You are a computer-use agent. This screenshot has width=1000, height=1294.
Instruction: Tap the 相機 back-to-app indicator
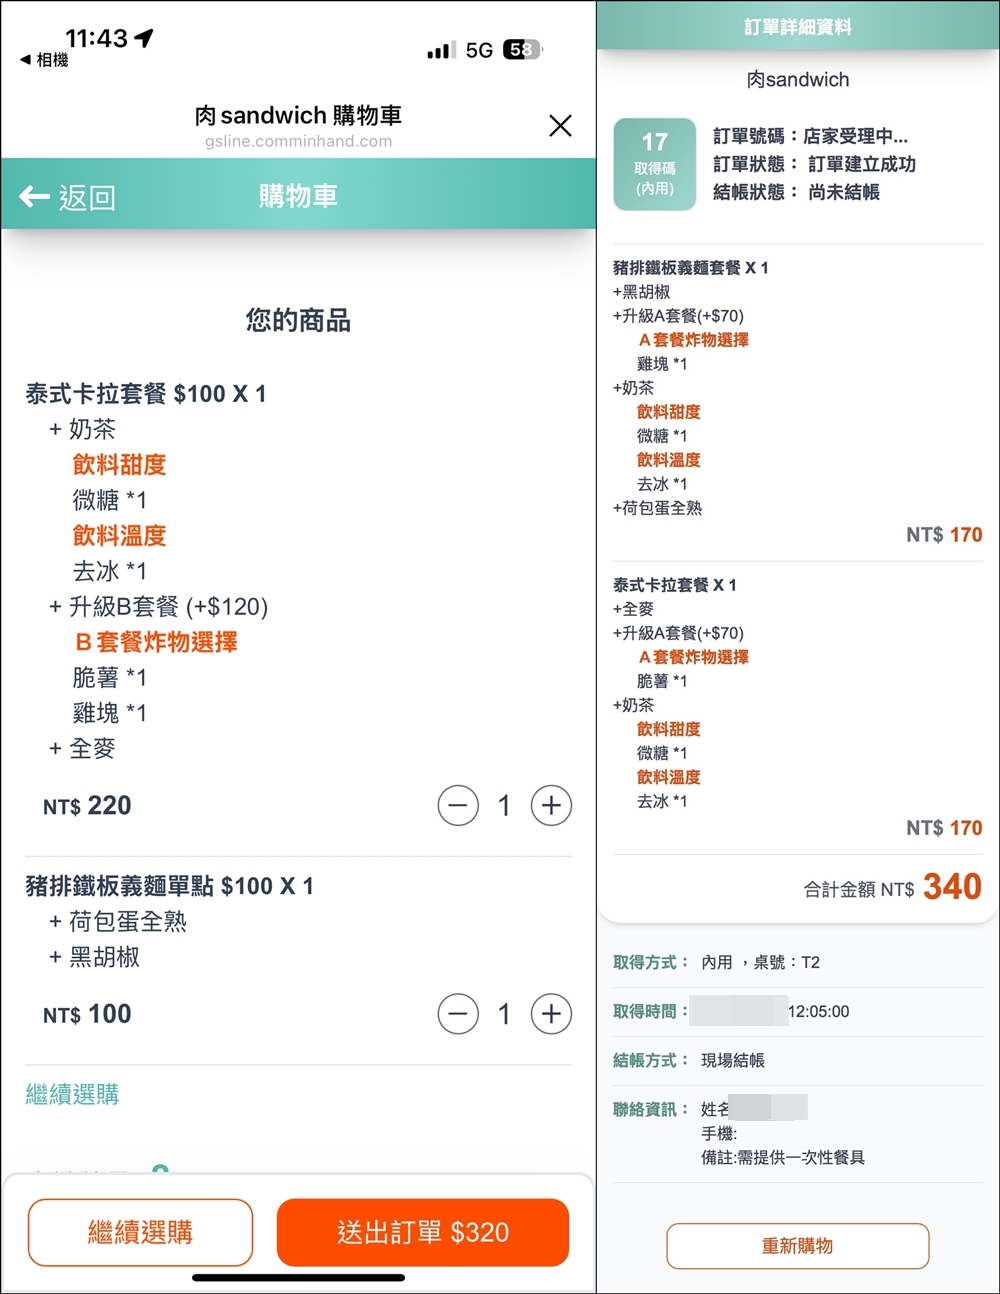pos(45,61)
